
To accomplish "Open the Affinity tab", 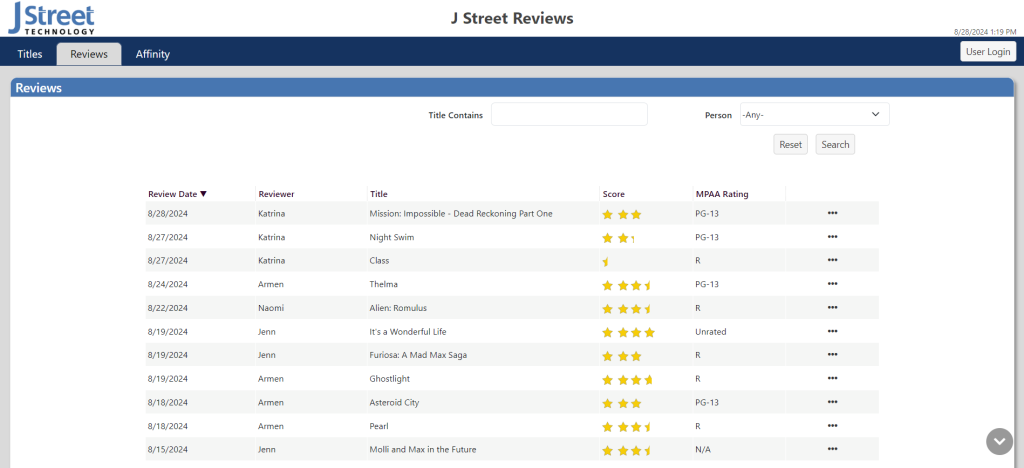I will click(x=153, y=54).
